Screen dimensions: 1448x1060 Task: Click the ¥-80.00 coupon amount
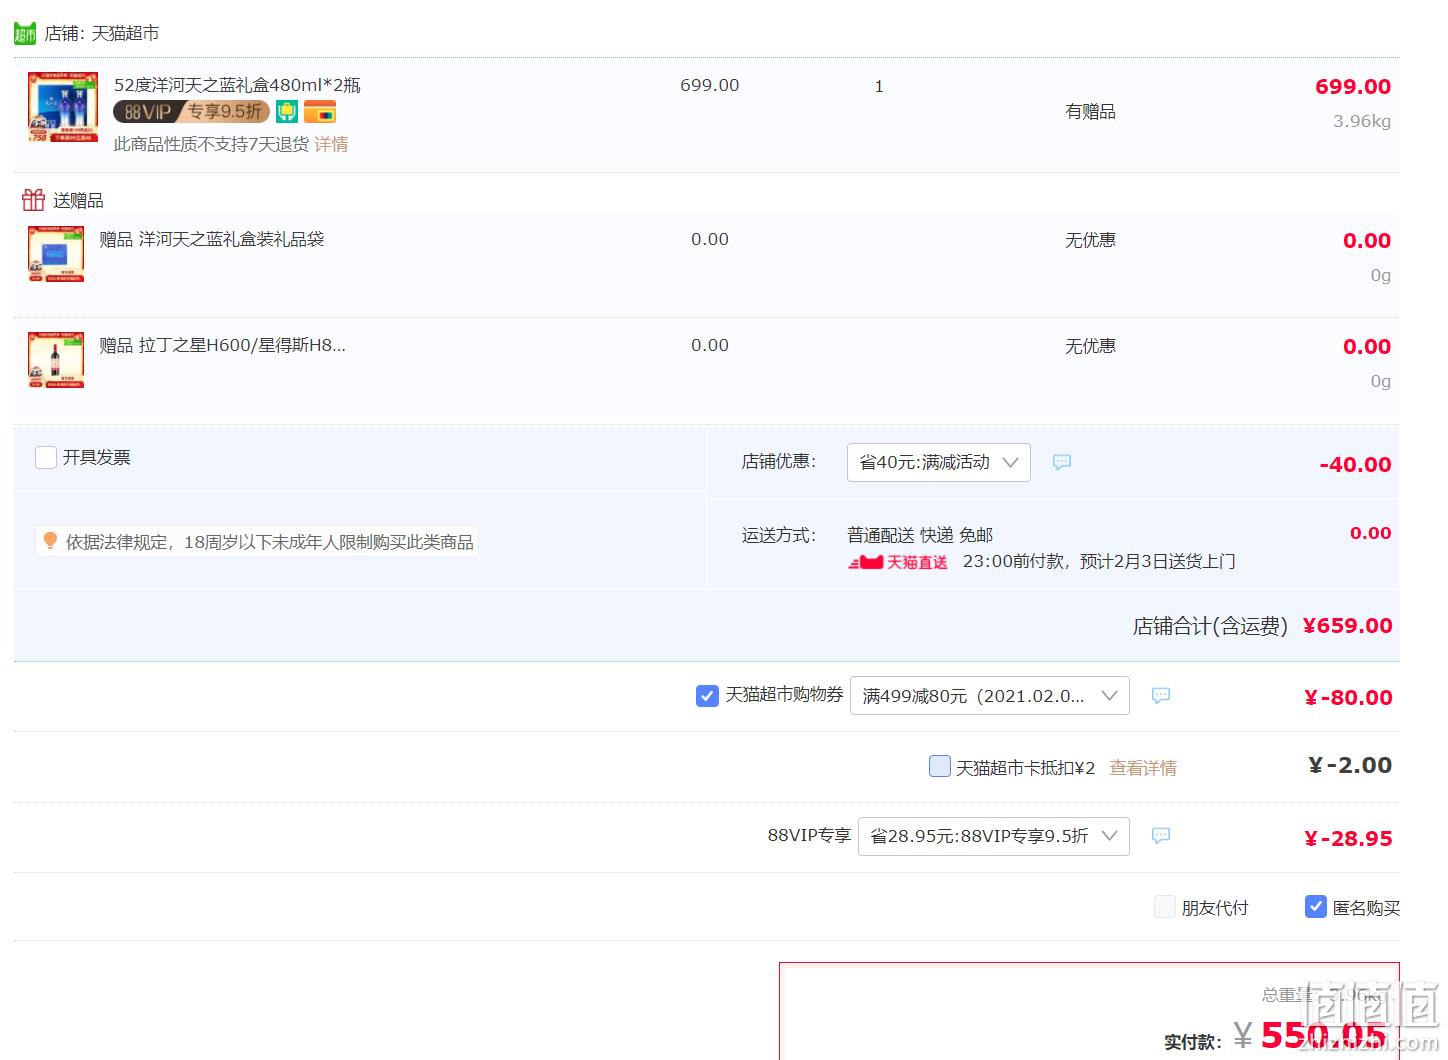(x=1348, y=697)
